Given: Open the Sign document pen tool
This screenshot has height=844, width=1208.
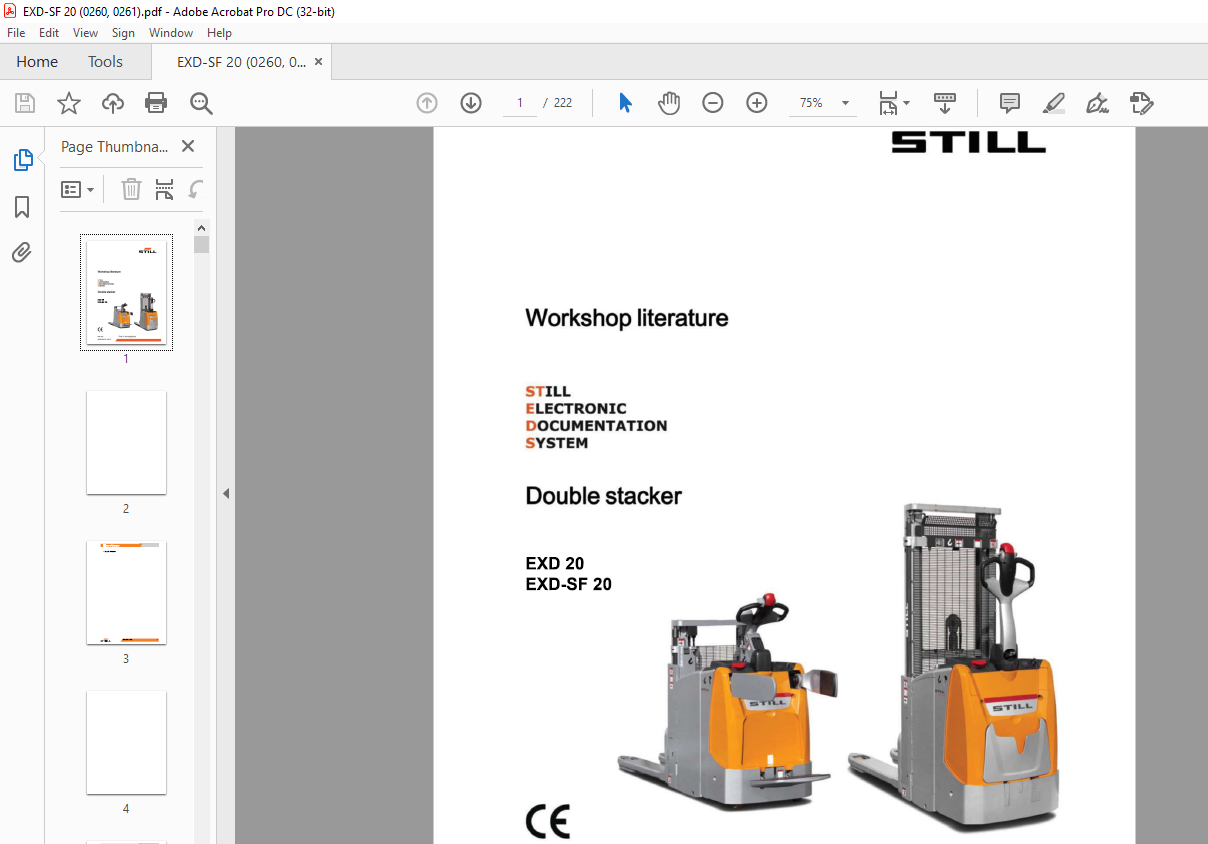Looking at the screenshot, I should 1098,103.
